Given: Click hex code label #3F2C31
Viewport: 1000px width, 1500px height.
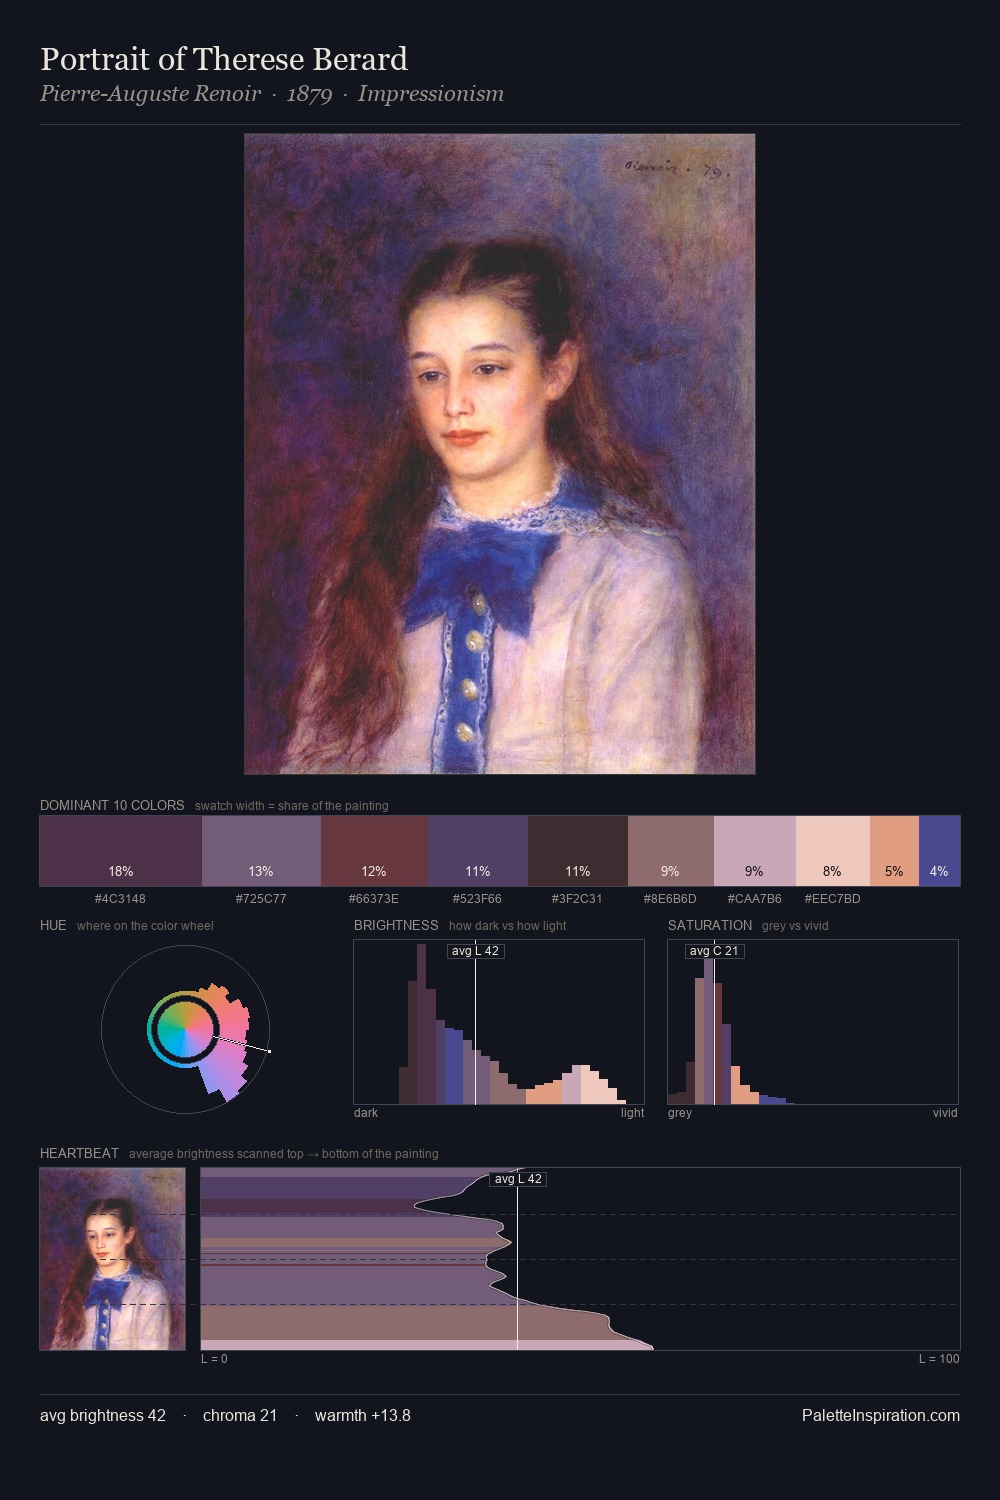Looking at the screenshot, I should pos(577,899).
